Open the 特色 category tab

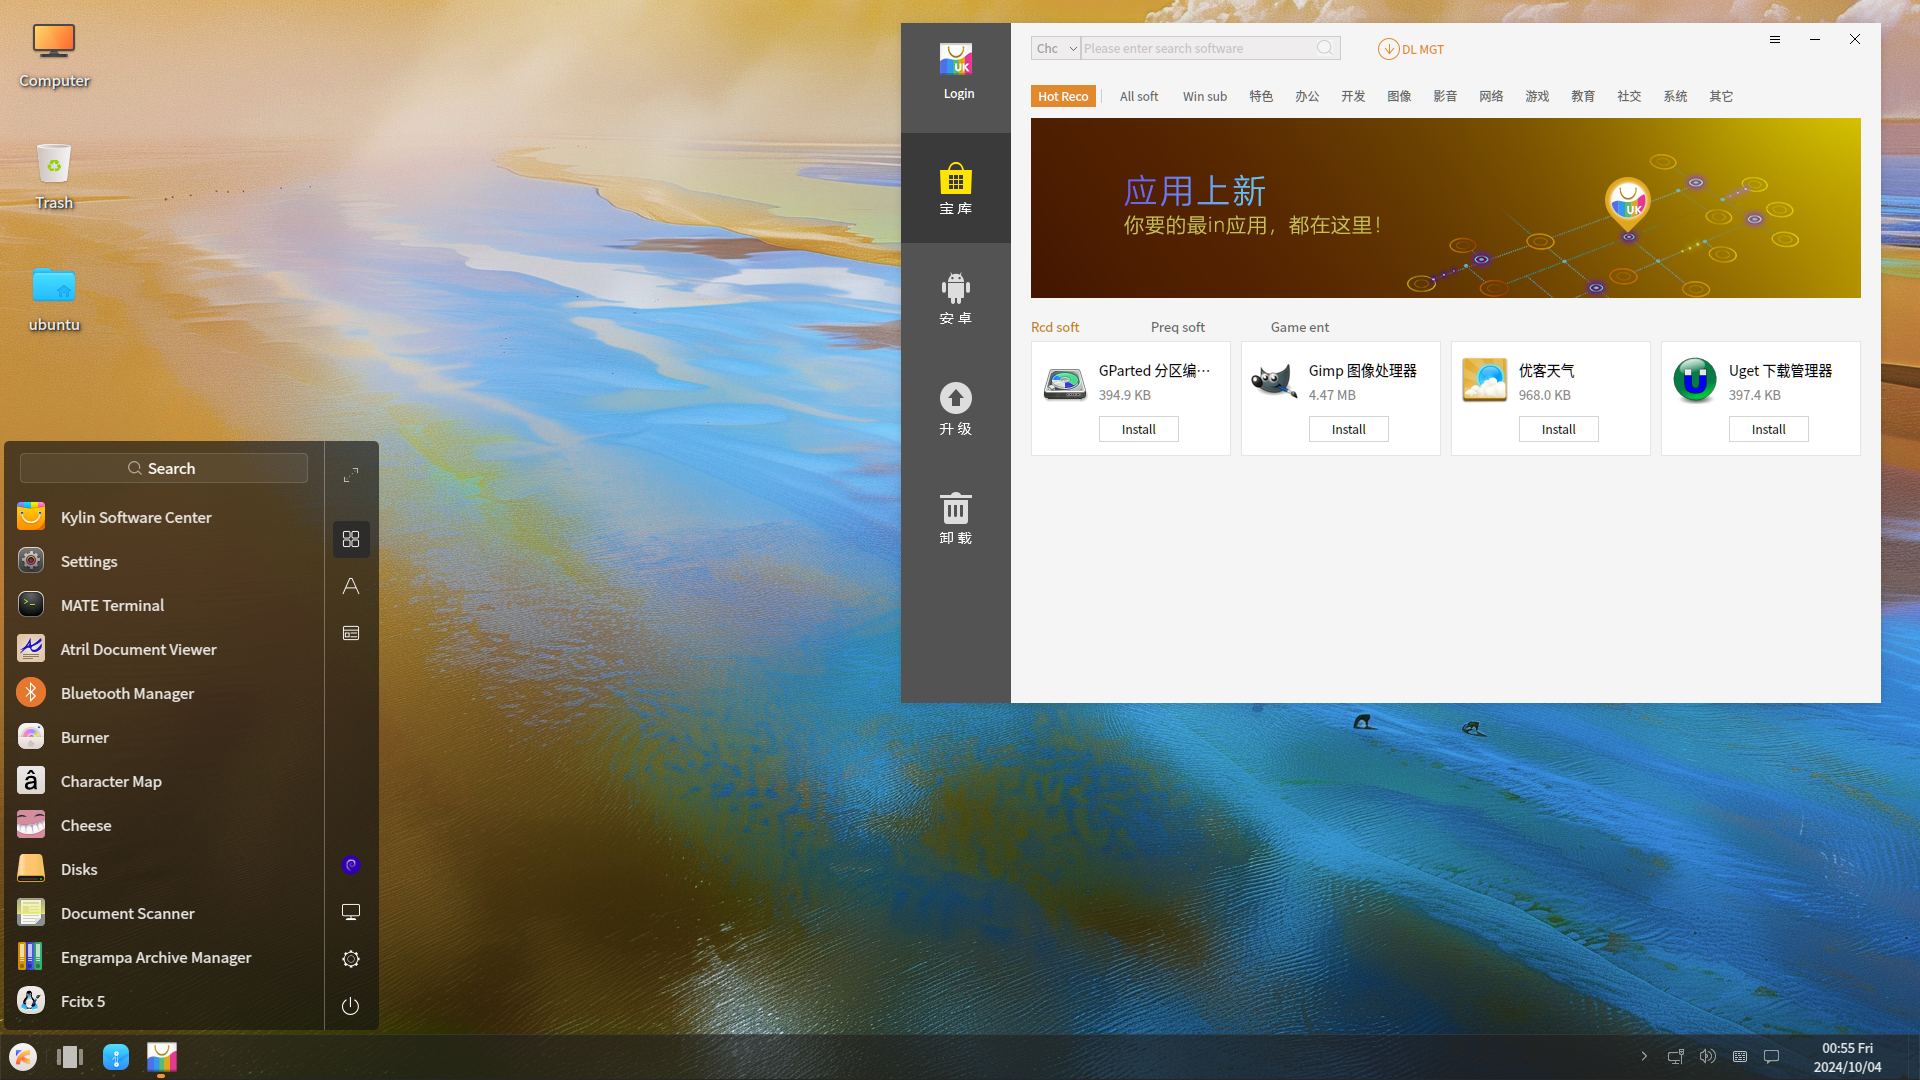(1261, 96)
